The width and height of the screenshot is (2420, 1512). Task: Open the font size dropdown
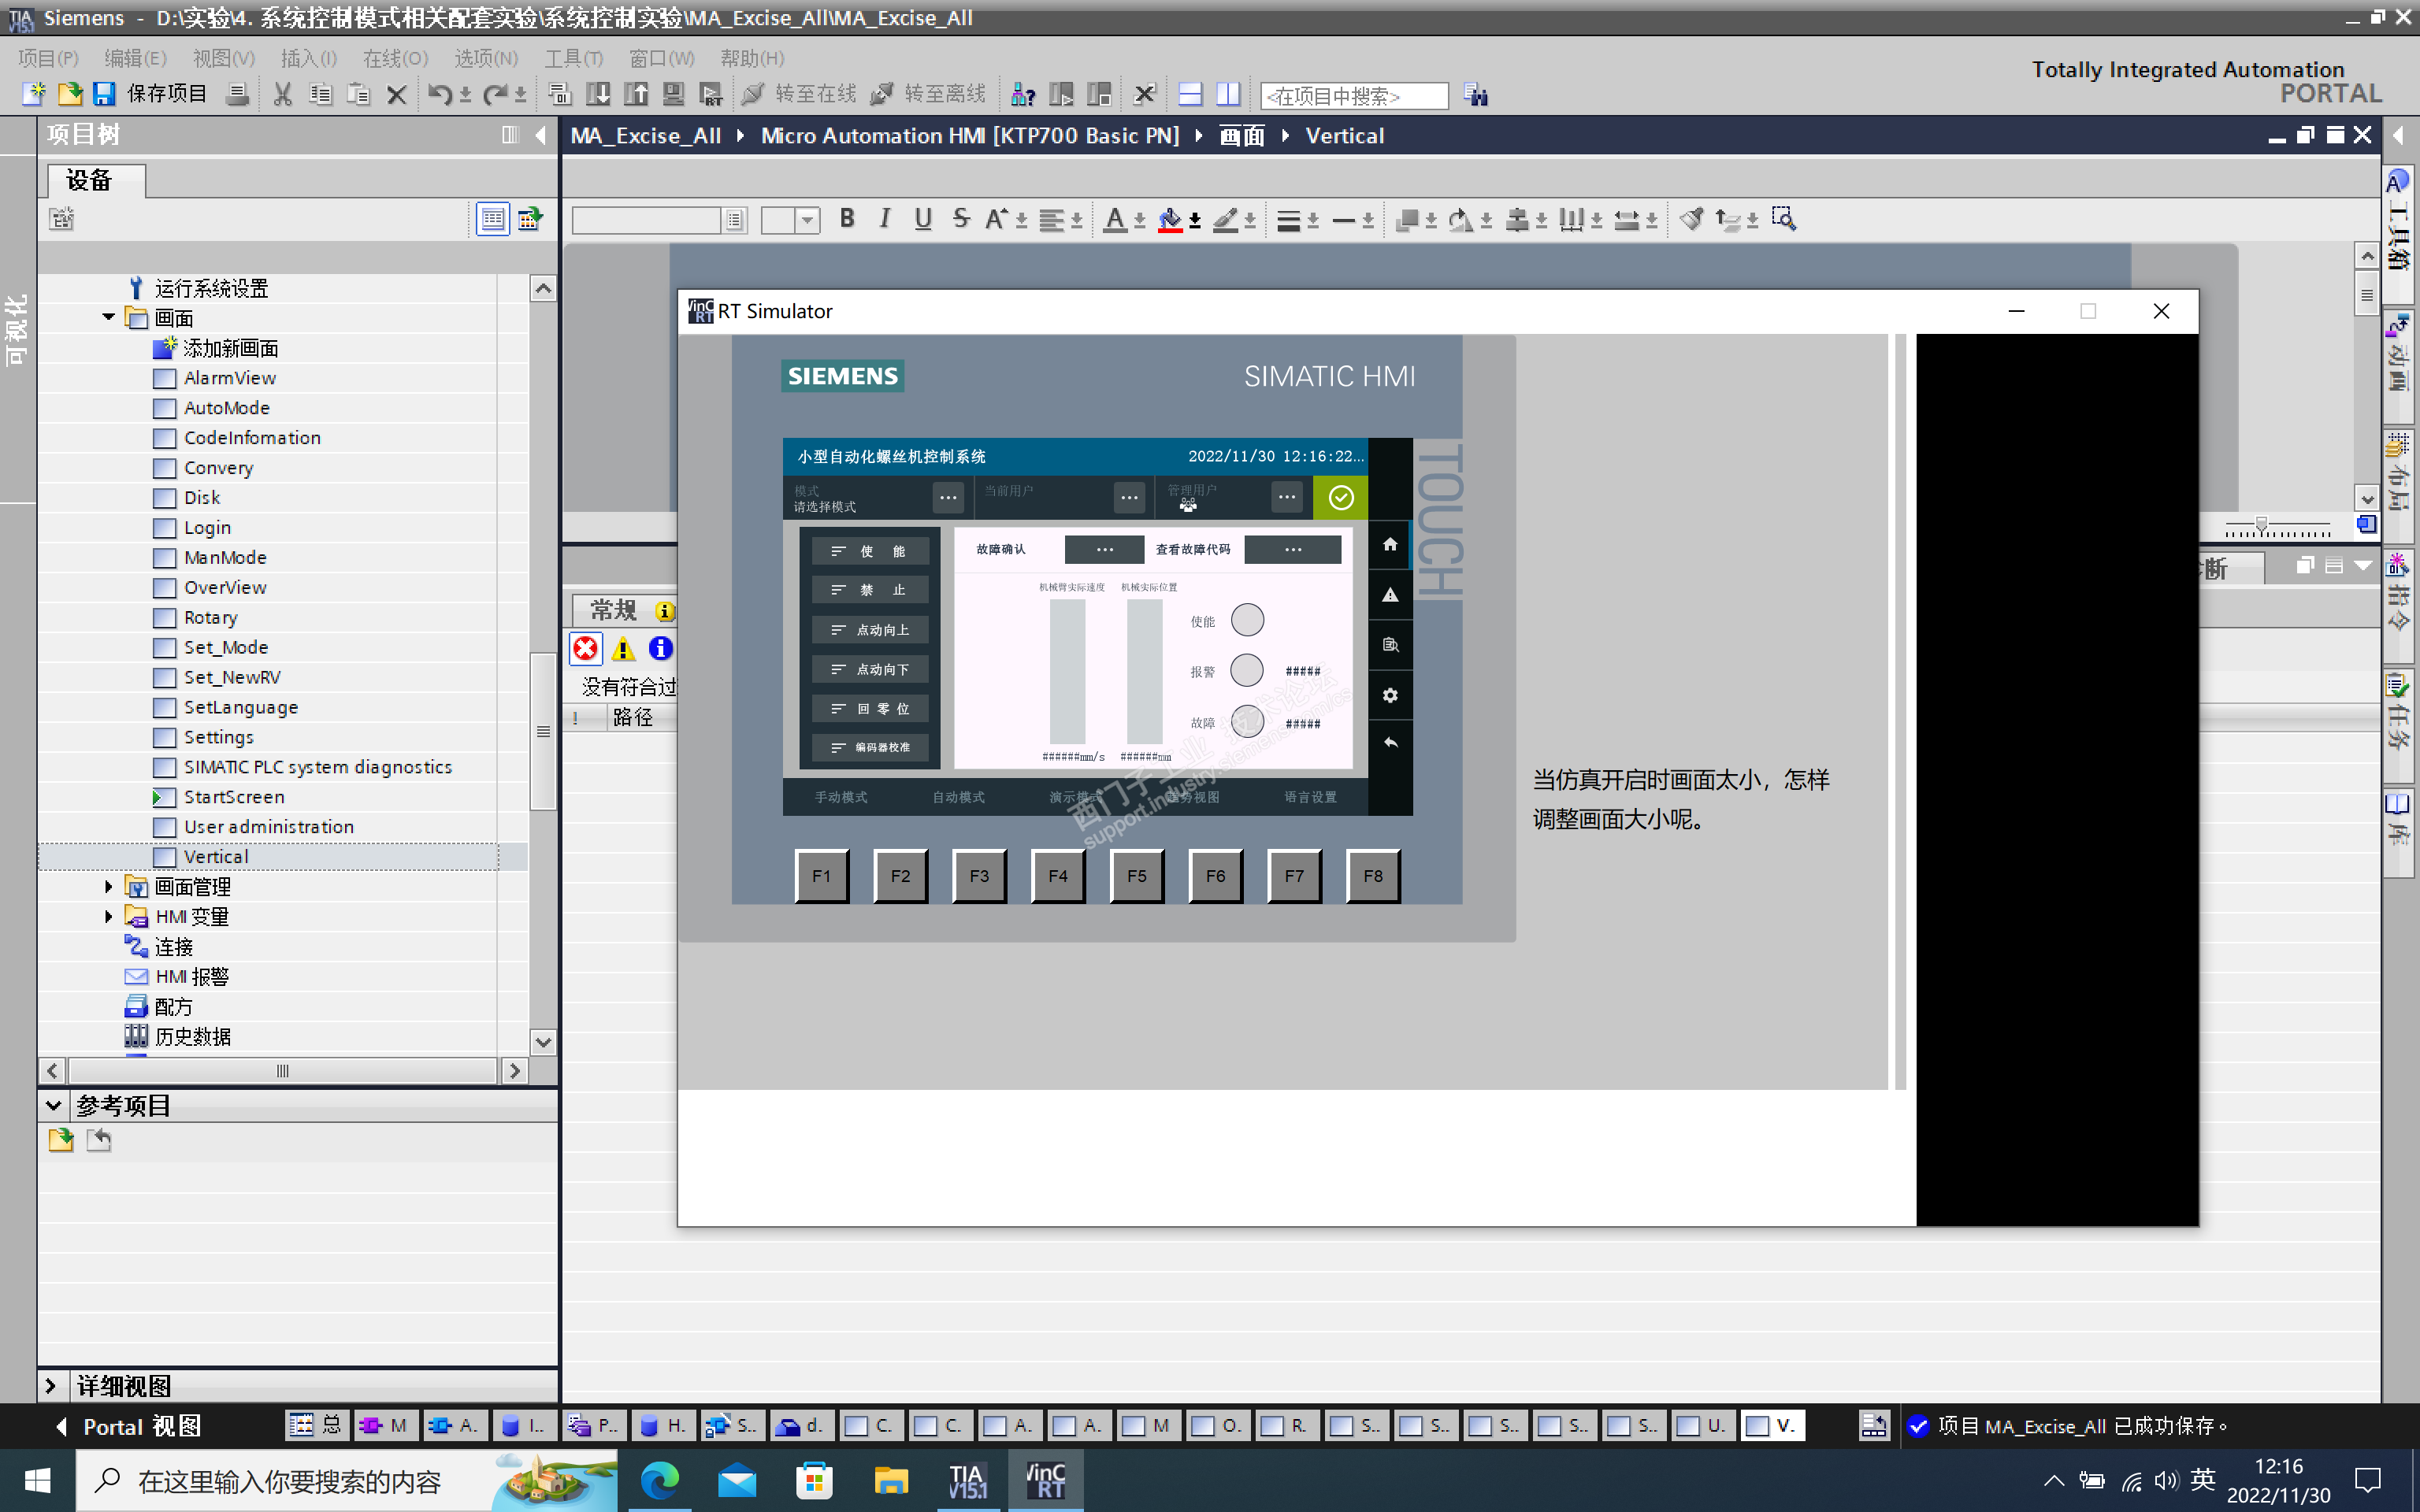coord(807,220)
